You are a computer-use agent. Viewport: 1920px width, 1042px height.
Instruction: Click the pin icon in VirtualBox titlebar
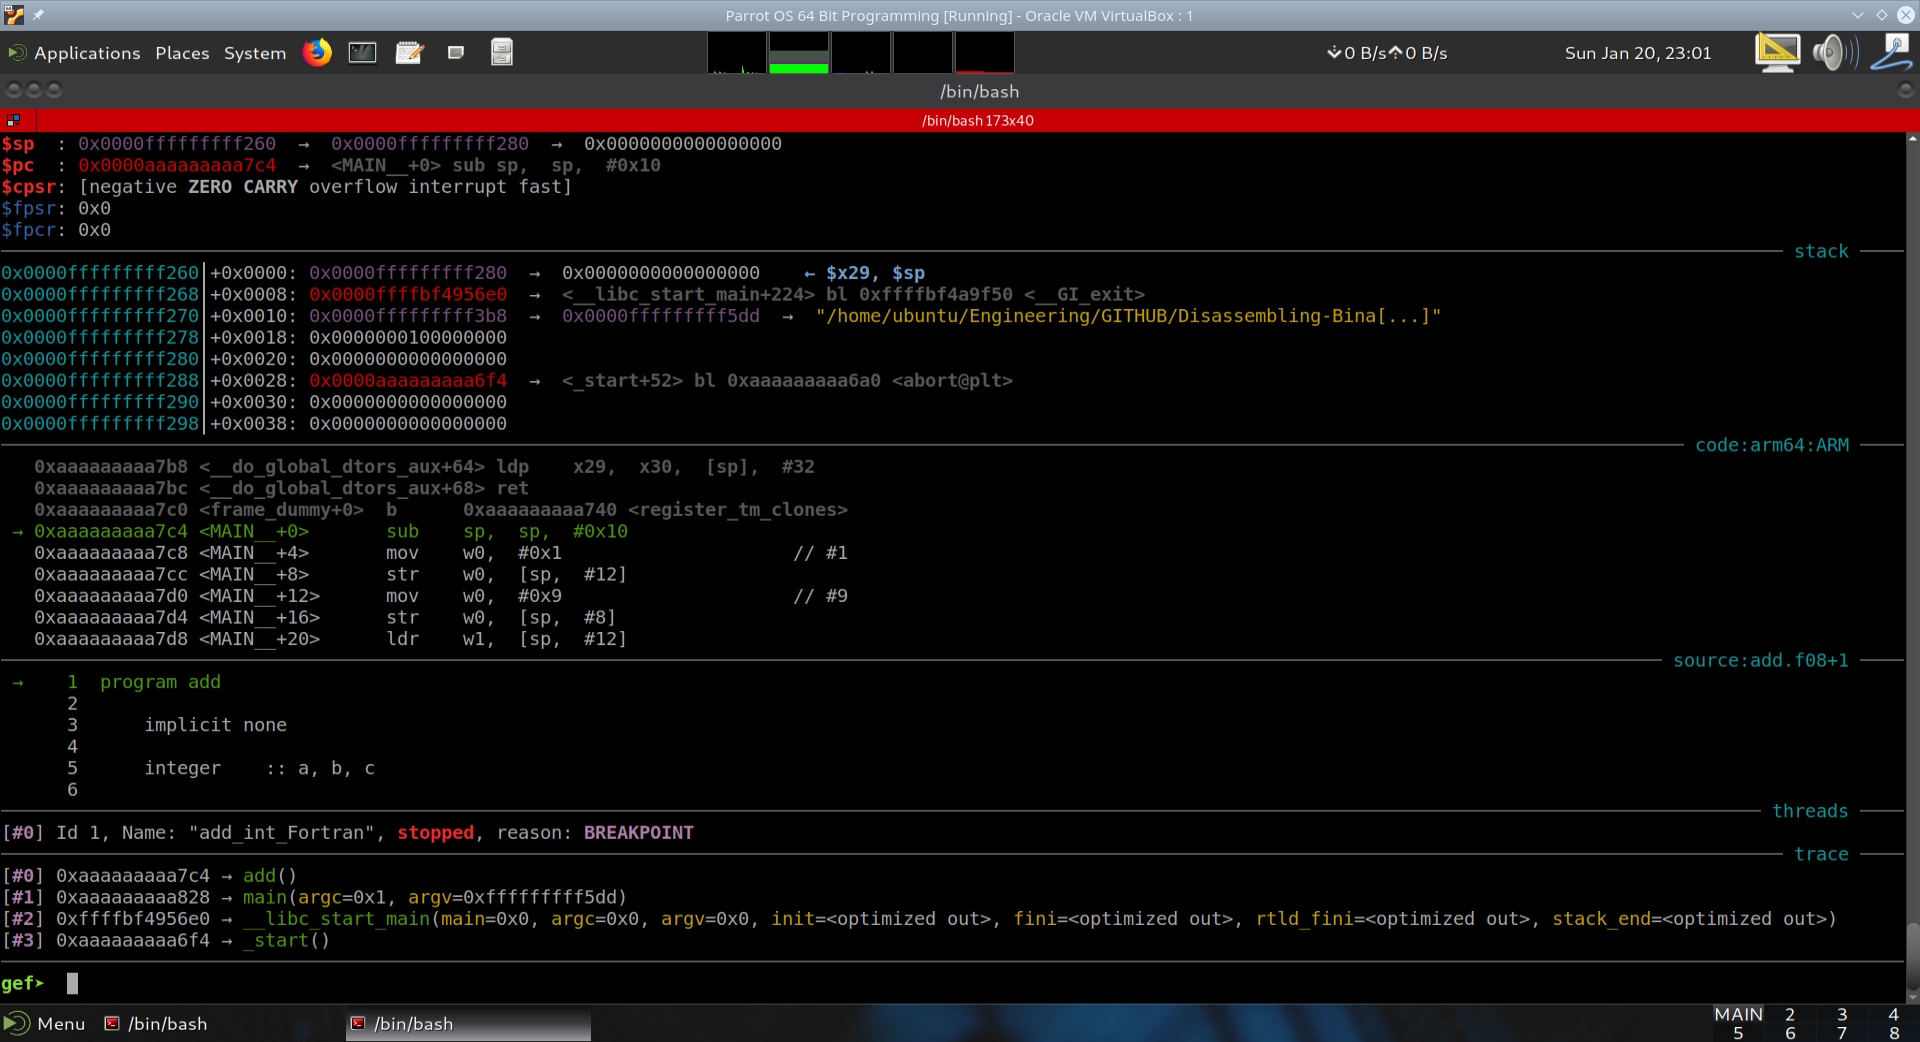(x=39, y=15)
